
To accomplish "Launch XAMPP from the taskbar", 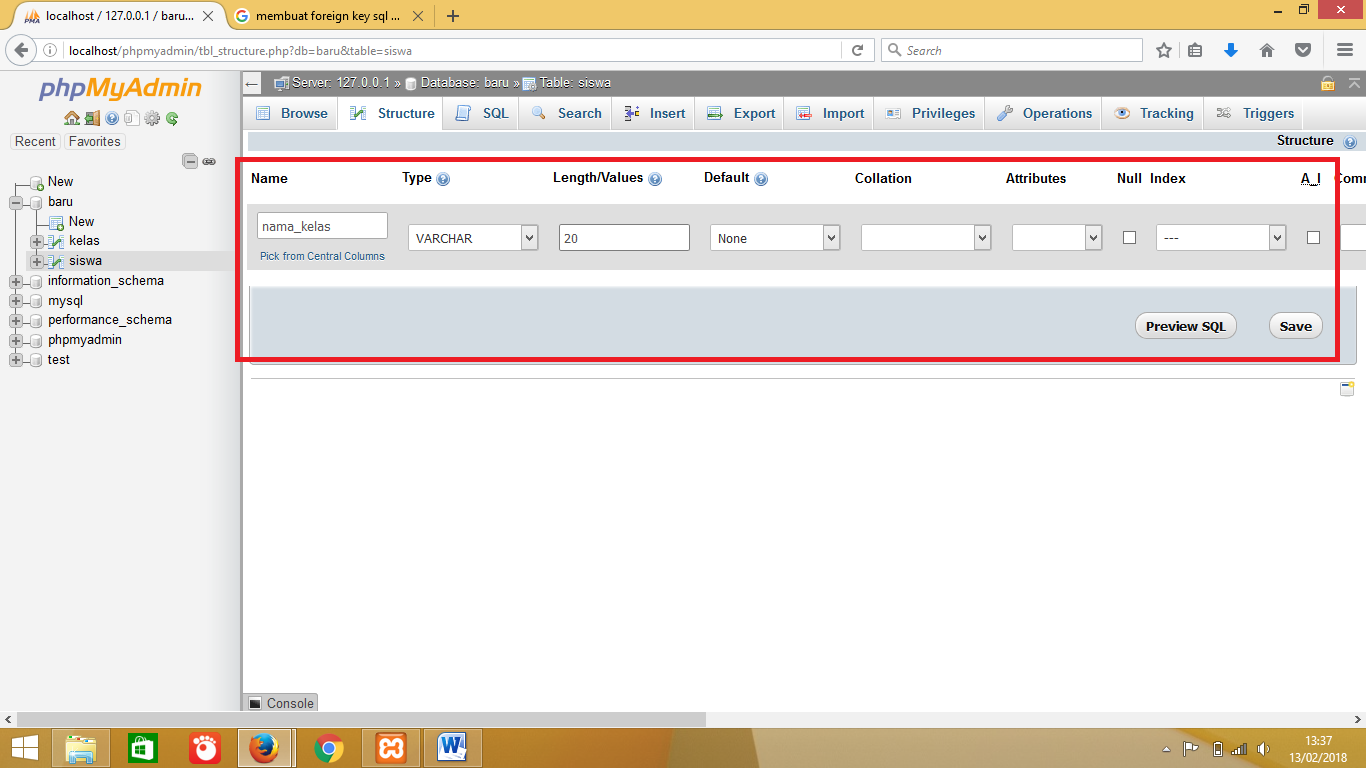I will tap(390, 747).
